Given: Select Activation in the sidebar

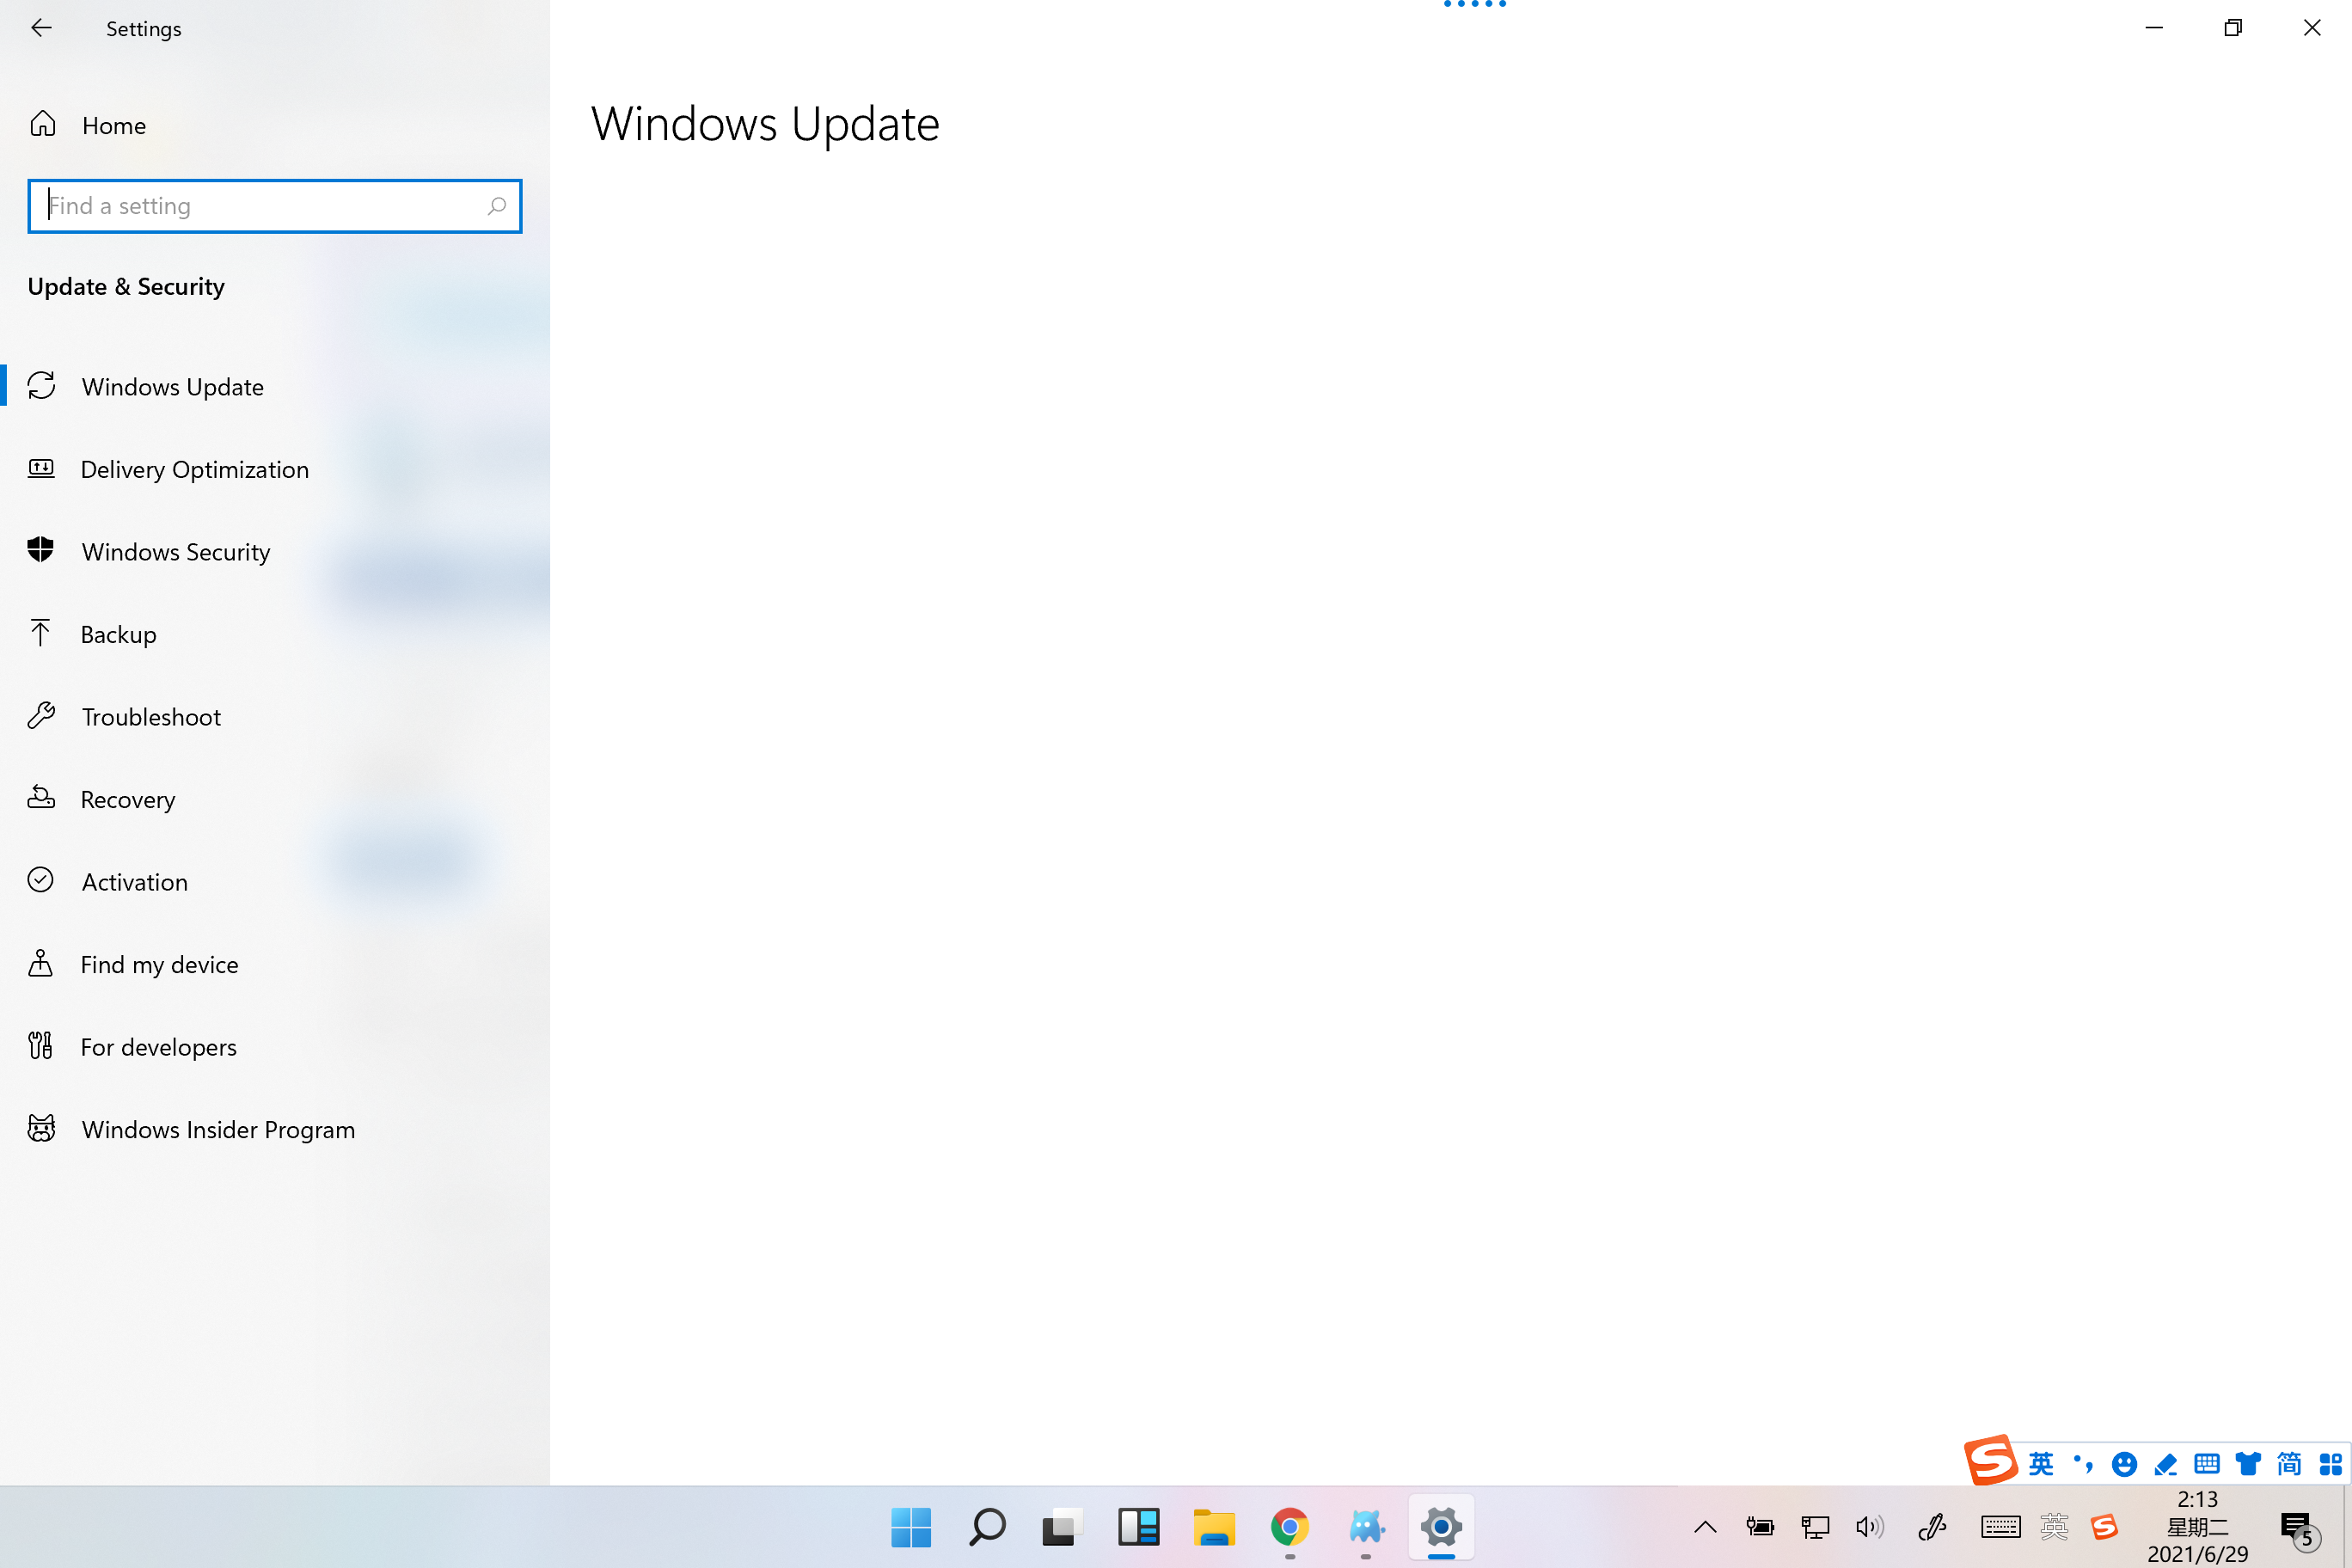Looking at the screenshot, I should tap(134, 882).
